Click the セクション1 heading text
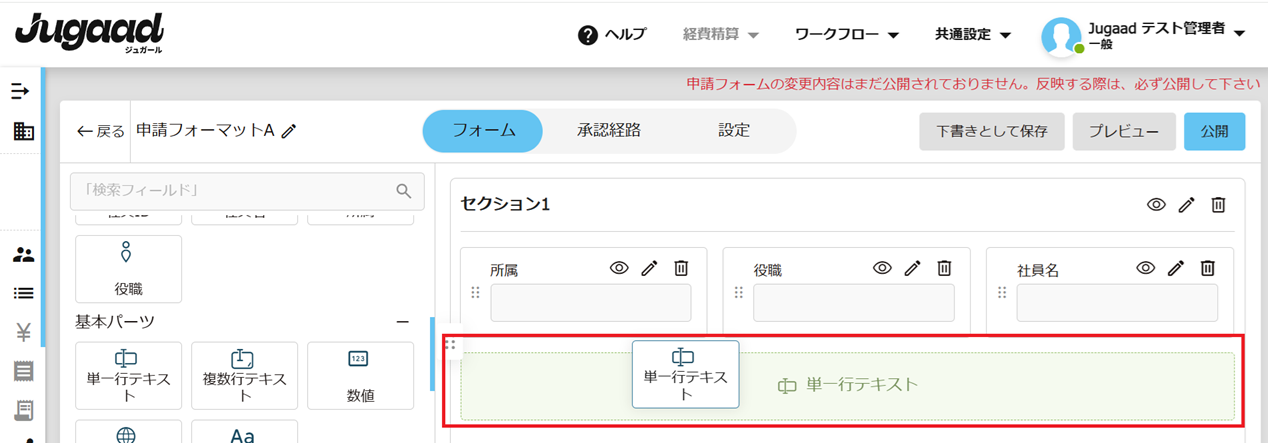The height and width of the screenshot is (445, 1269). point(505,204)
